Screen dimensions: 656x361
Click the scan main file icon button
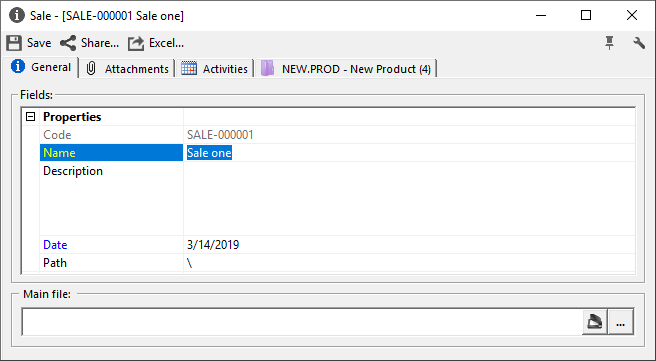point(594,322)
